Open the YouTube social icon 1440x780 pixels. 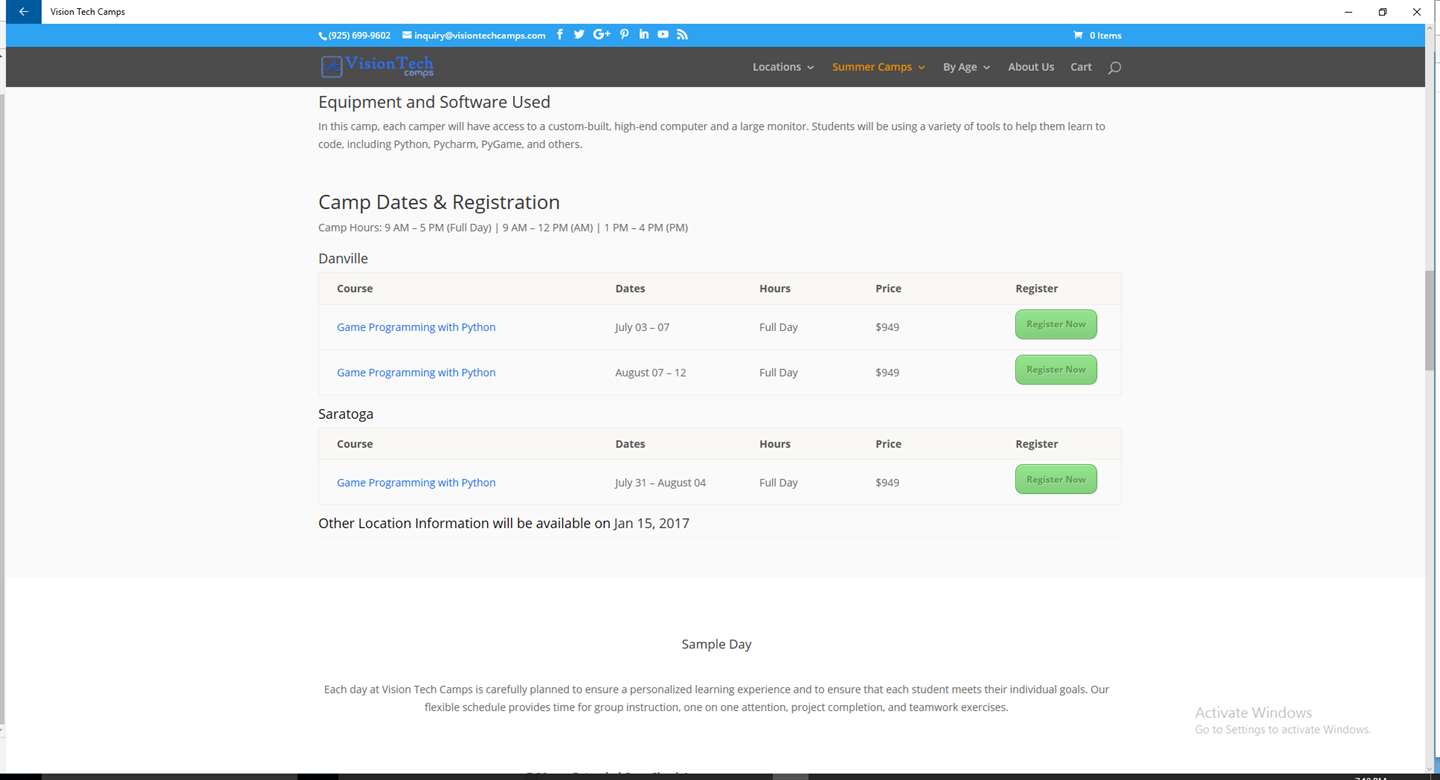662,34
